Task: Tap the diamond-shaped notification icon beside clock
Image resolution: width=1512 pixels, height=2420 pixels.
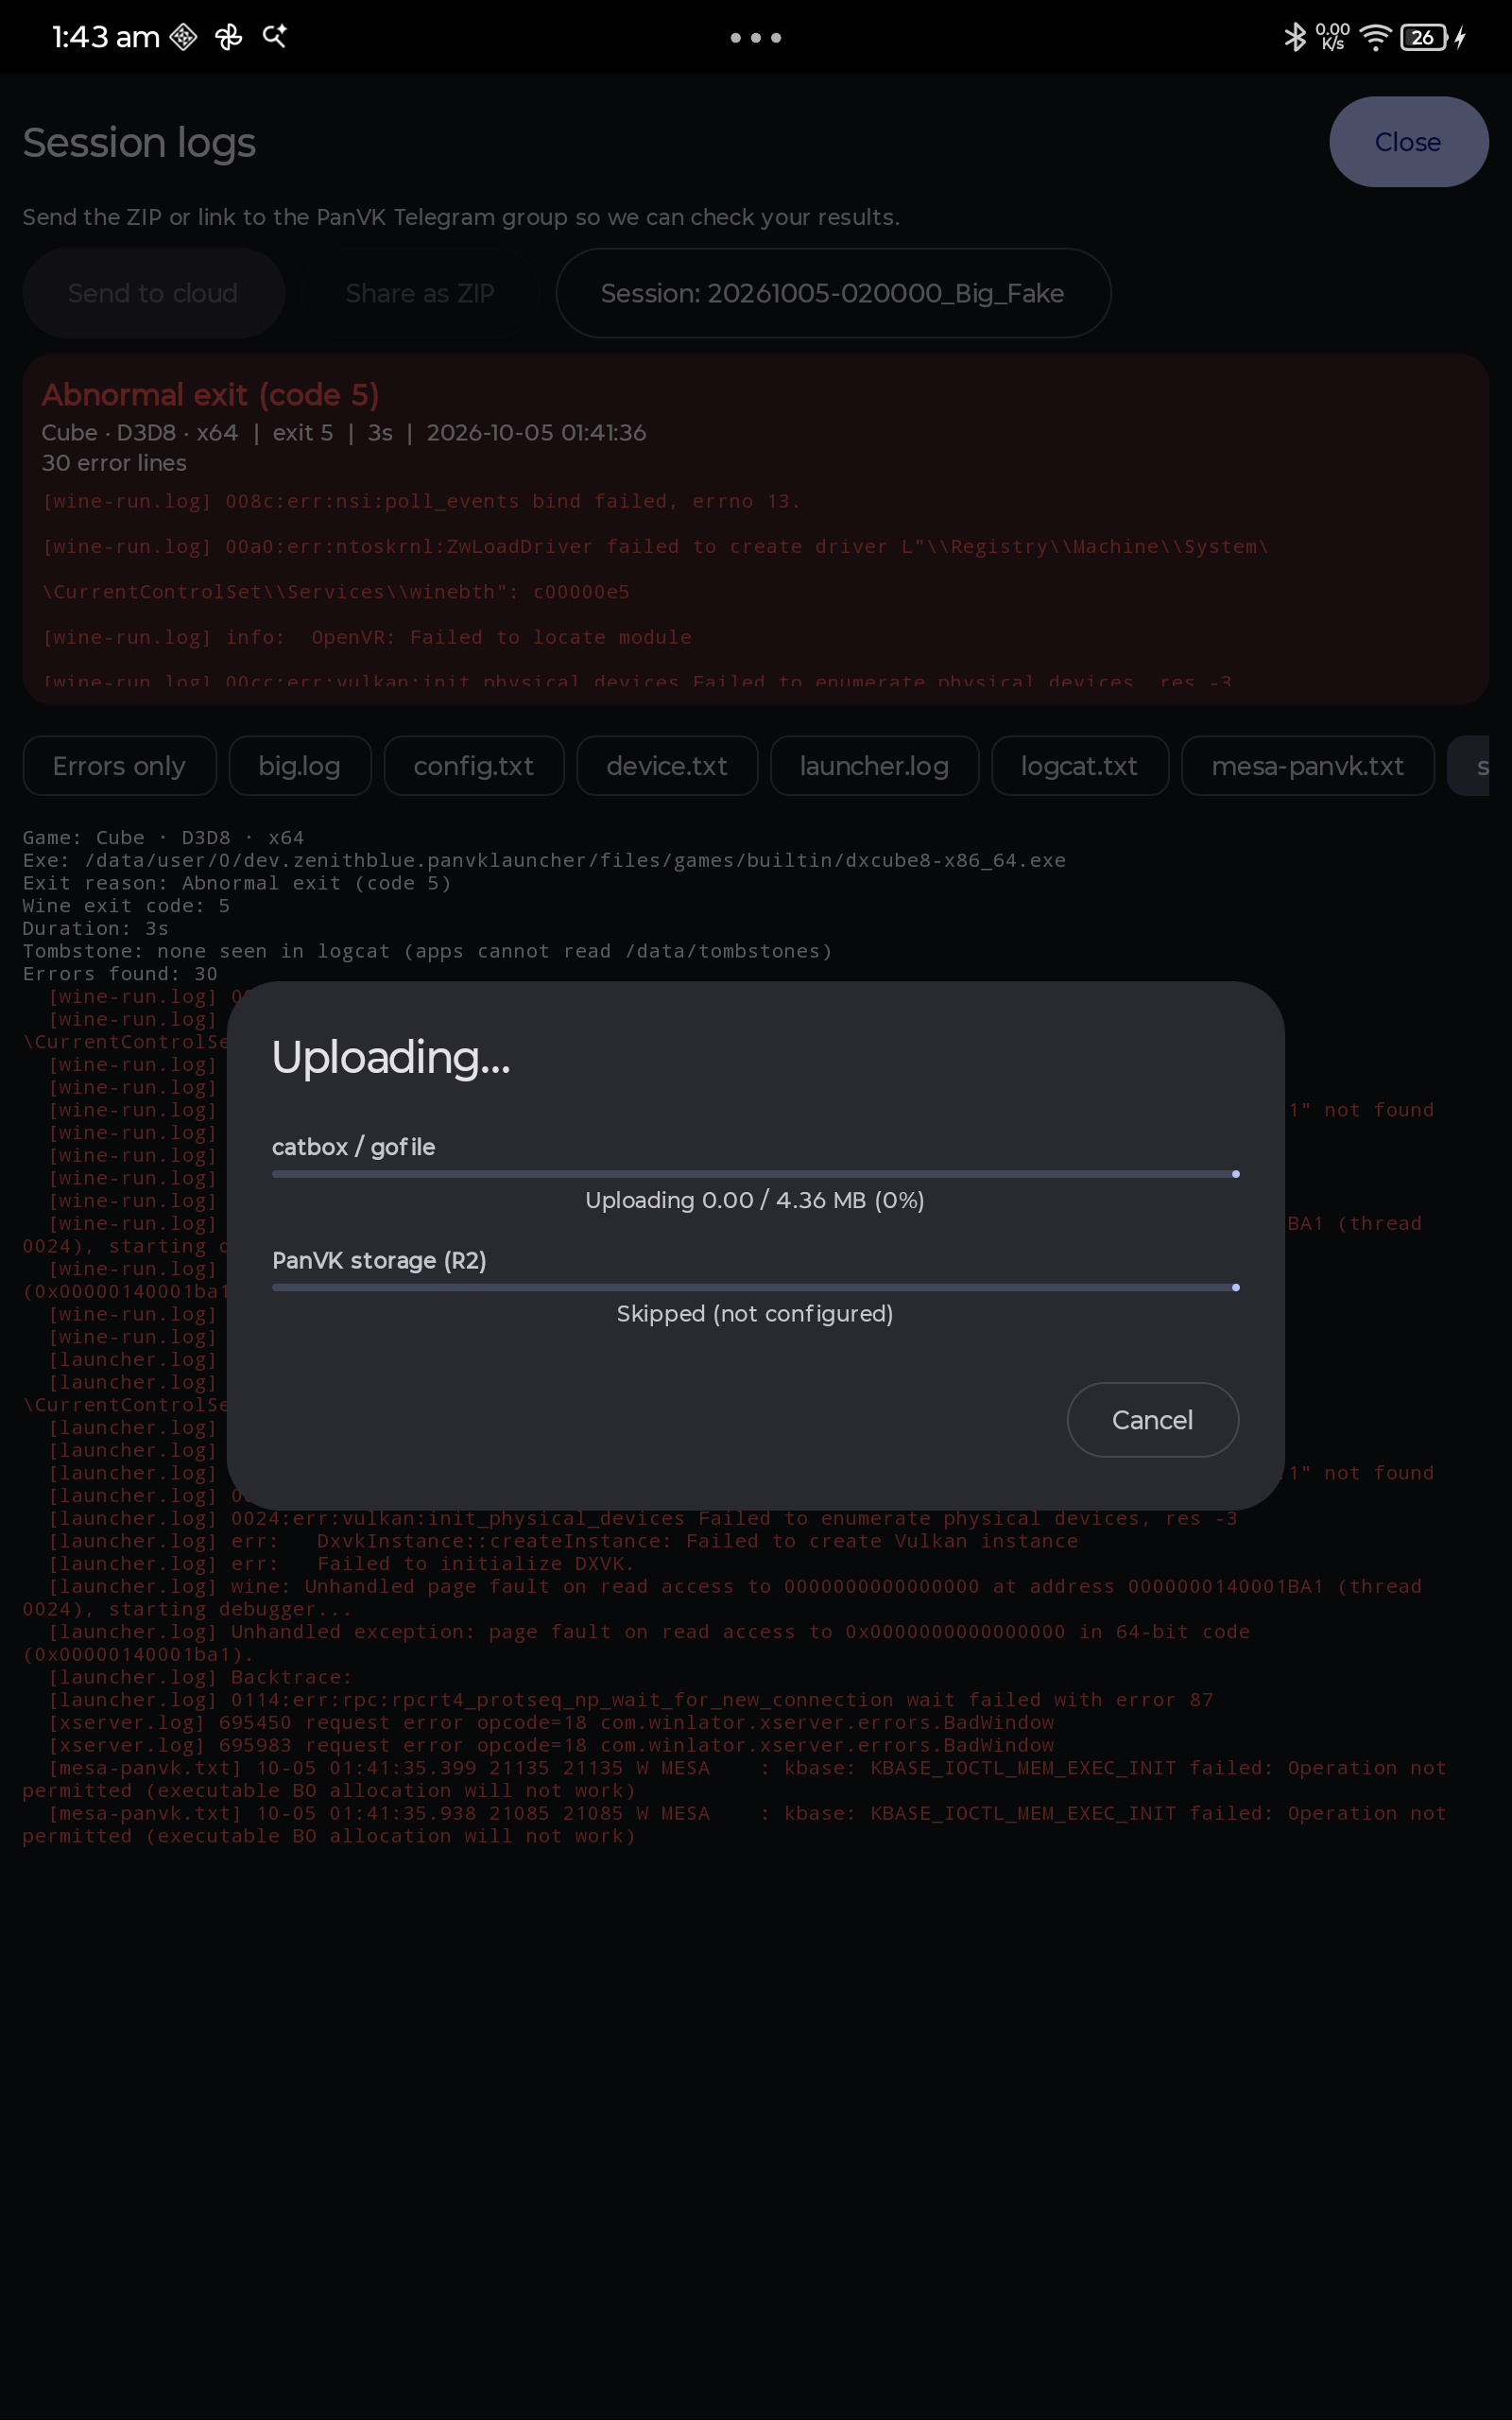Action: point(183,37)
